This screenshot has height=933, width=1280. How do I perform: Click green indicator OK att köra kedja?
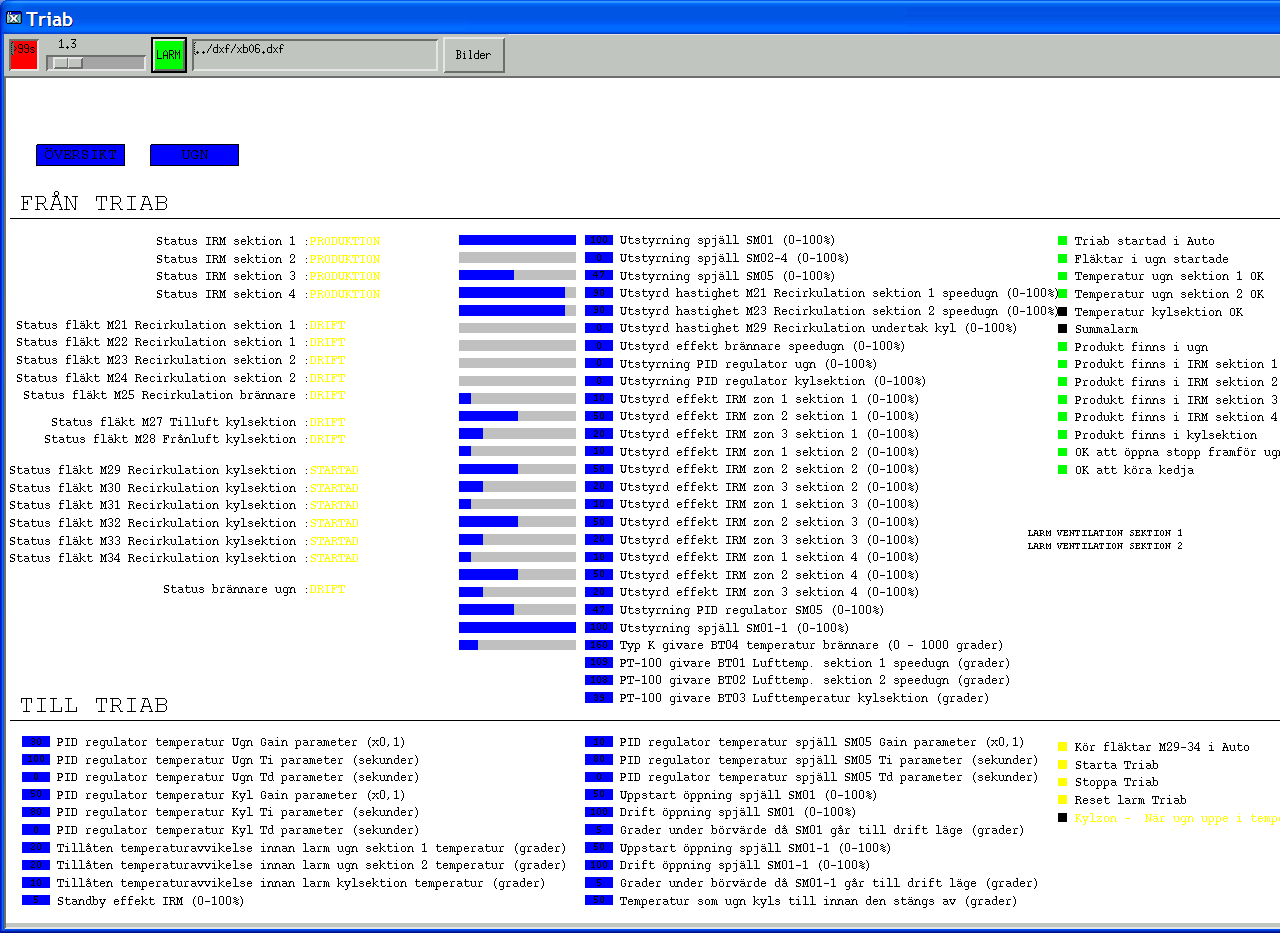point(1063,470)
